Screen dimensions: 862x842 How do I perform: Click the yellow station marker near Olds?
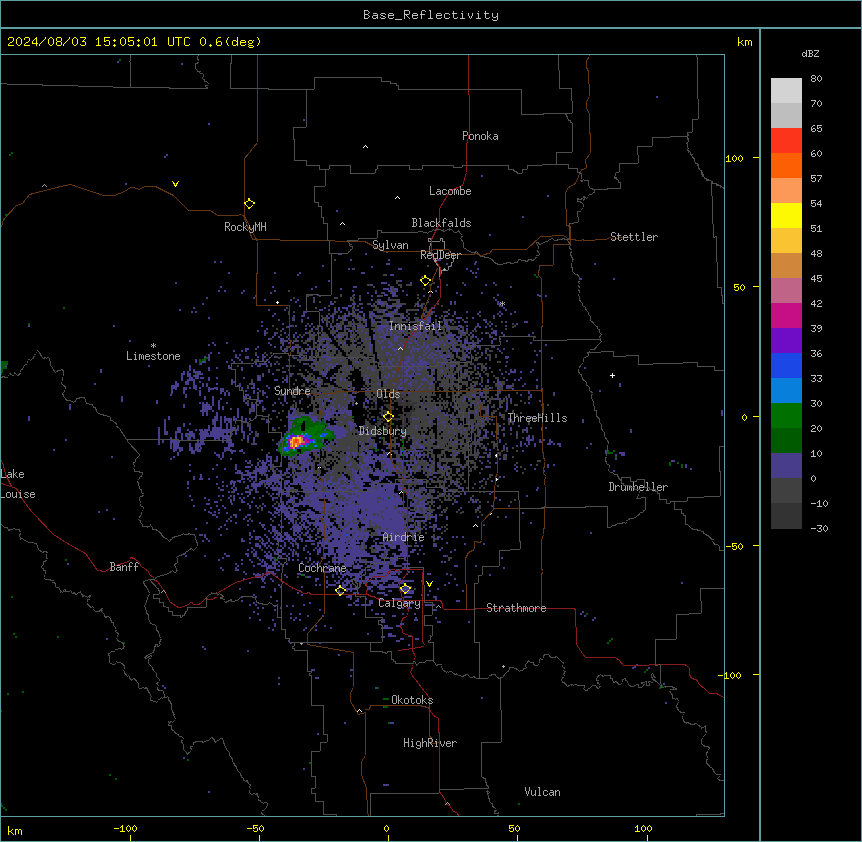388,416
